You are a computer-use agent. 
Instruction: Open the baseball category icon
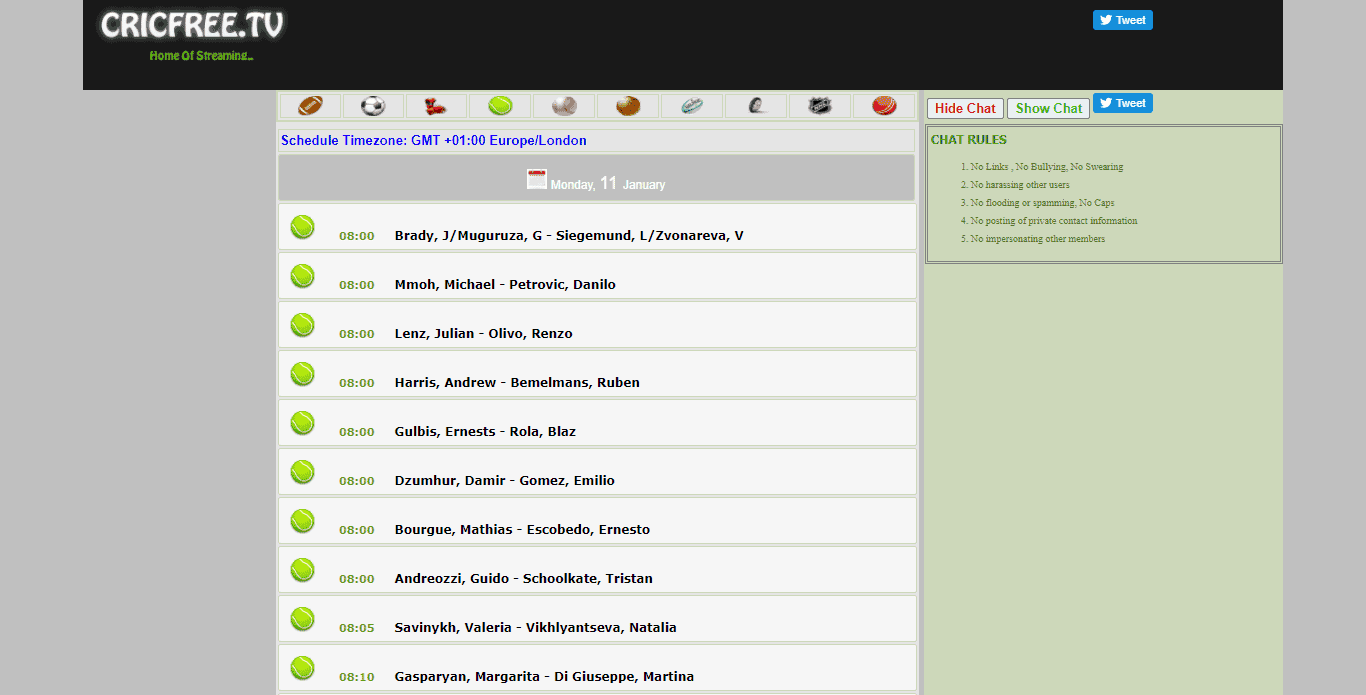(564, 106)
